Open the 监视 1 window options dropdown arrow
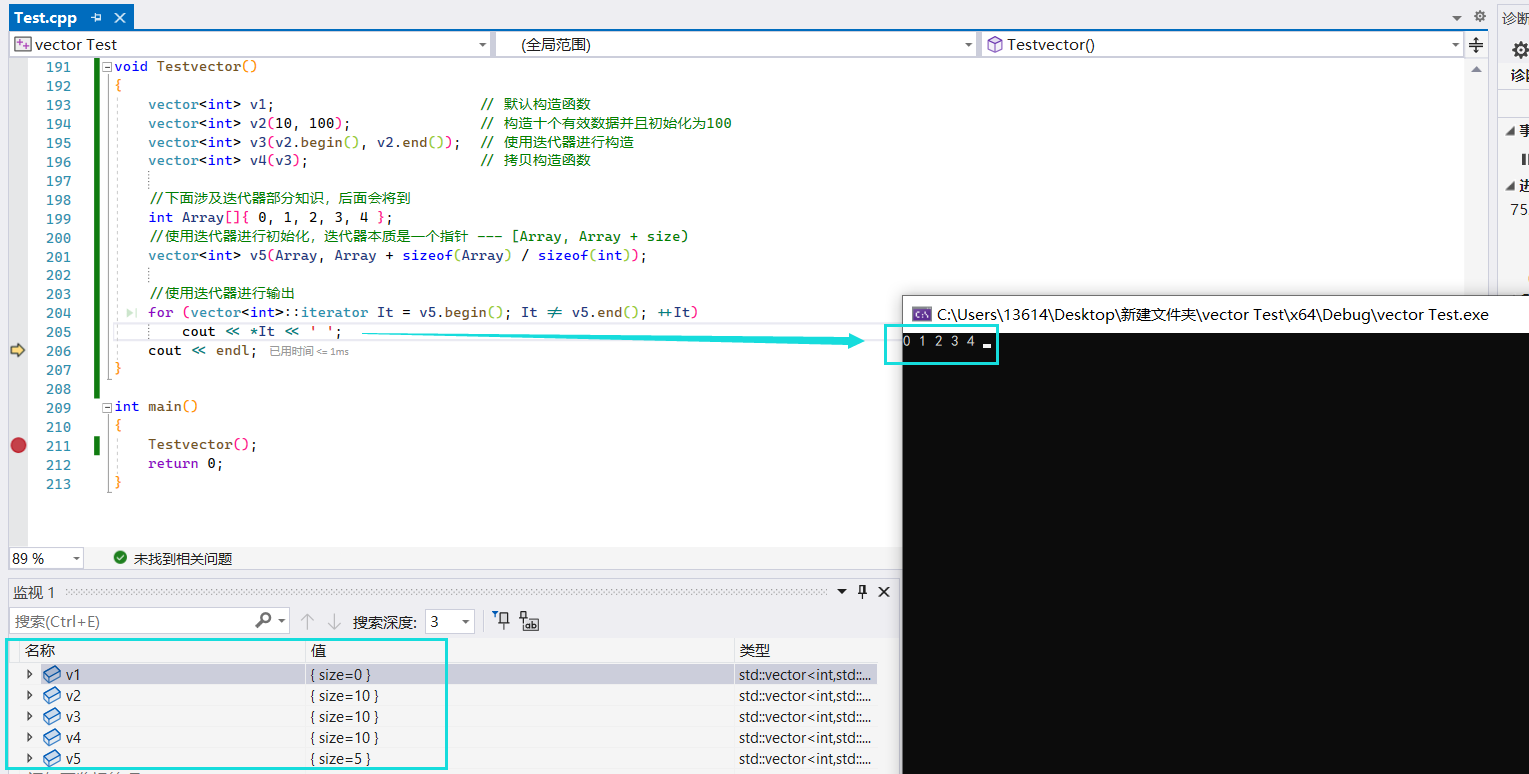 pyautogui.click(x=842, y=592)
